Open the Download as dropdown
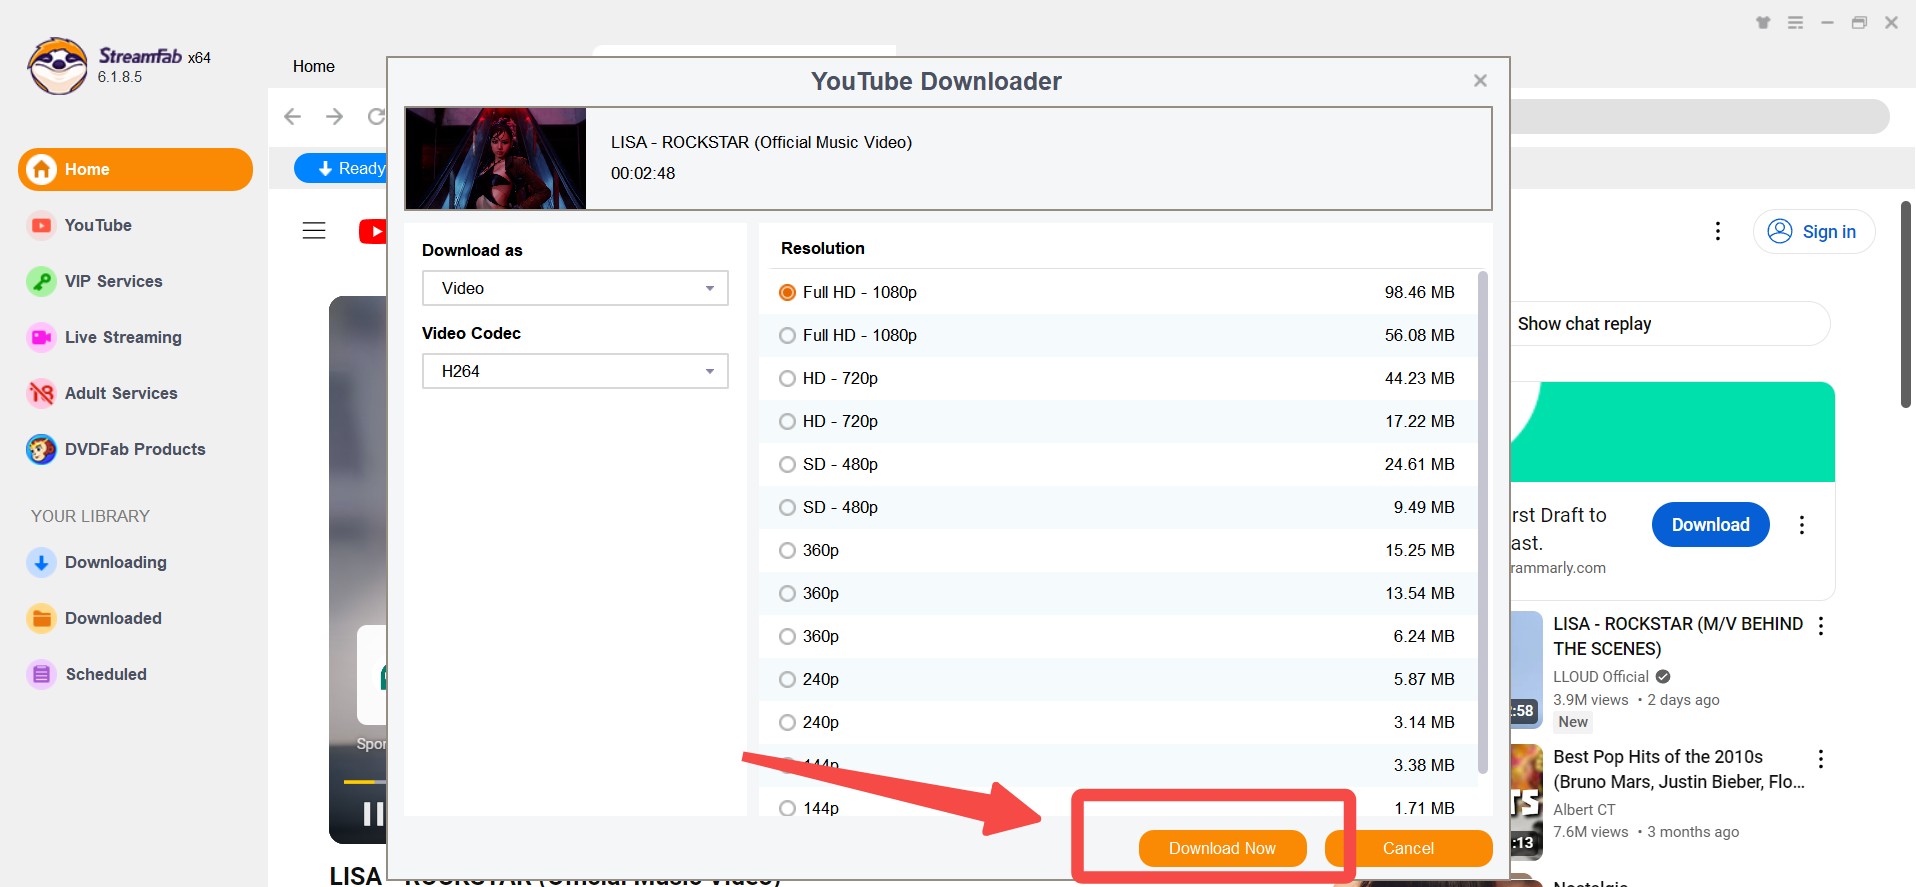1916x887 pixels. (x=575, y=288)
